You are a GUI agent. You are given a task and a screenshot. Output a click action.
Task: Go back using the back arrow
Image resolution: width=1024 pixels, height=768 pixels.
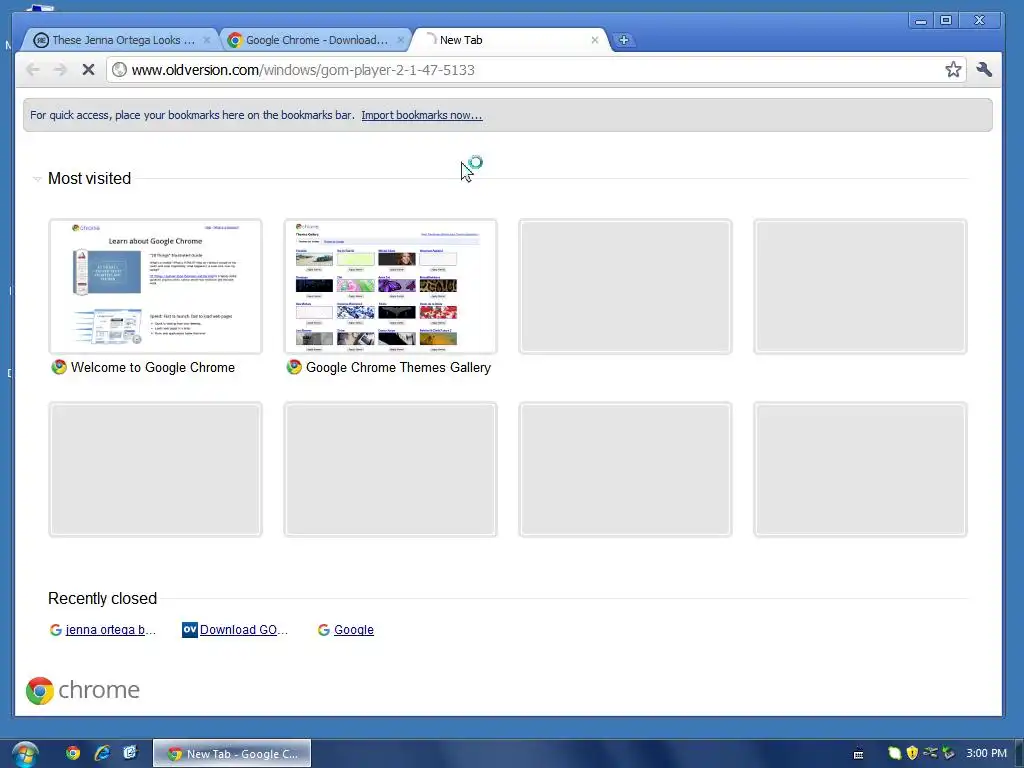point(33,69)
